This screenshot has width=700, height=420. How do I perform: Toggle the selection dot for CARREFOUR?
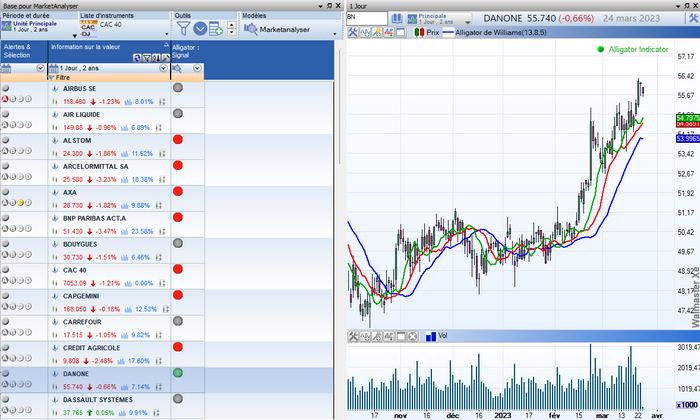point(5,321)
